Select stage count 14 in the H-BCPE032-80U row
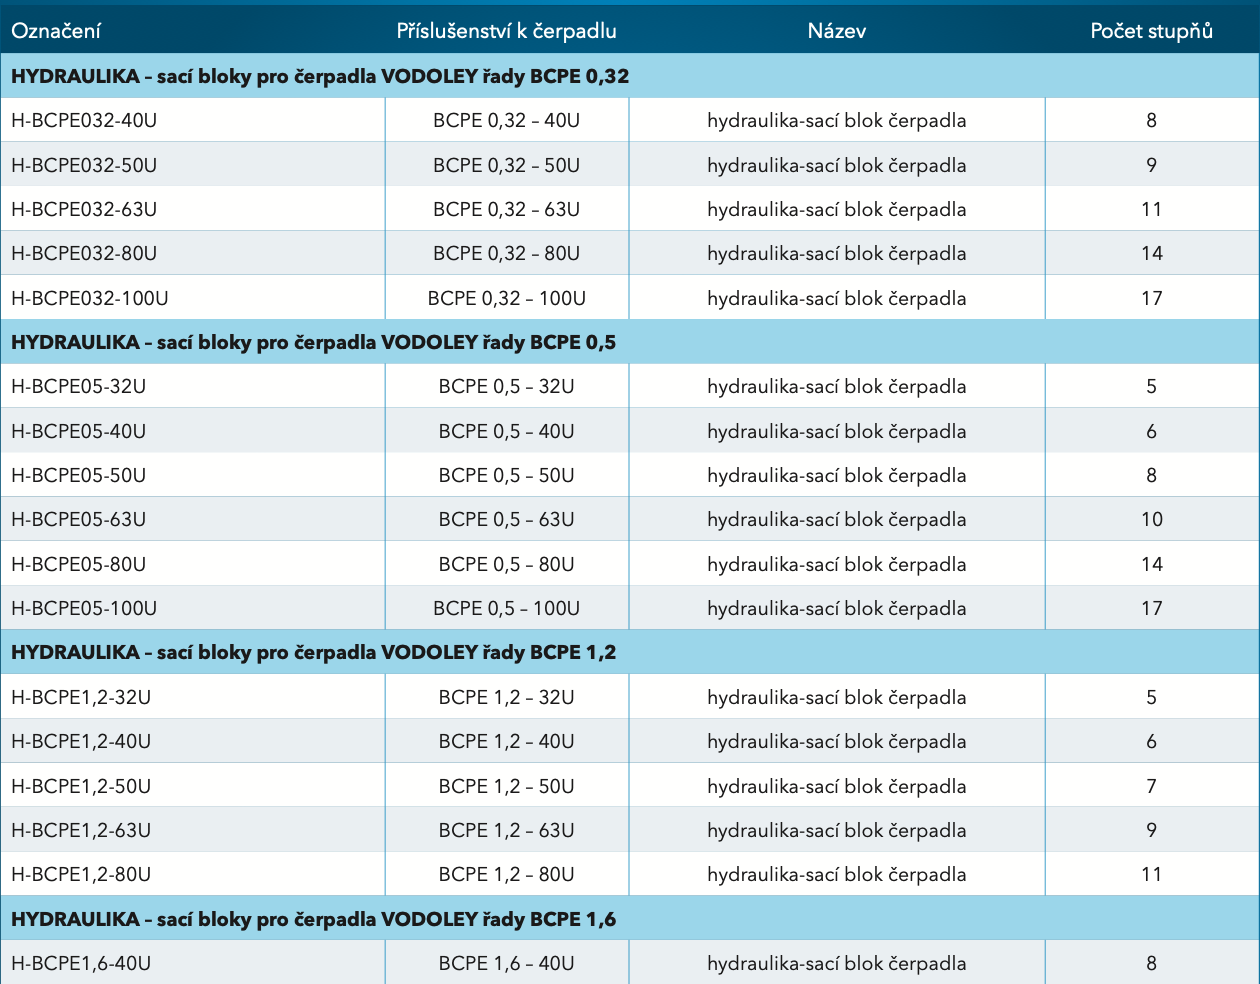Screen dimensions: 1260x984 pos(1152,253)
